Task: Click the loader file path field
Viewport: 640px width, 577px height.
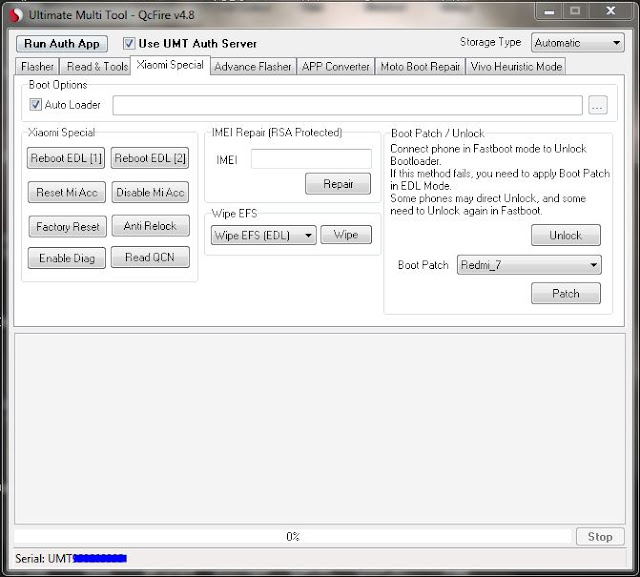Action: coord(347,105)
